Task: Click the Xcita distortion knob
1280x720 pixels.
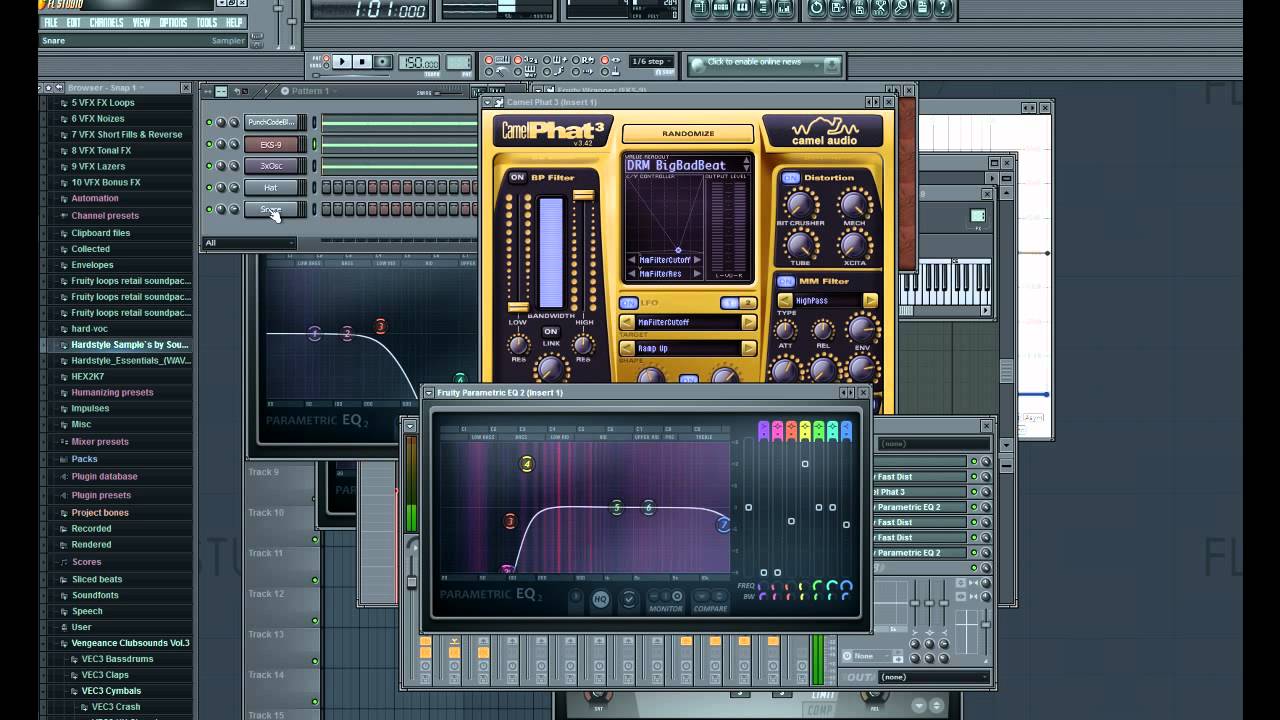Action: coord(854,244)
